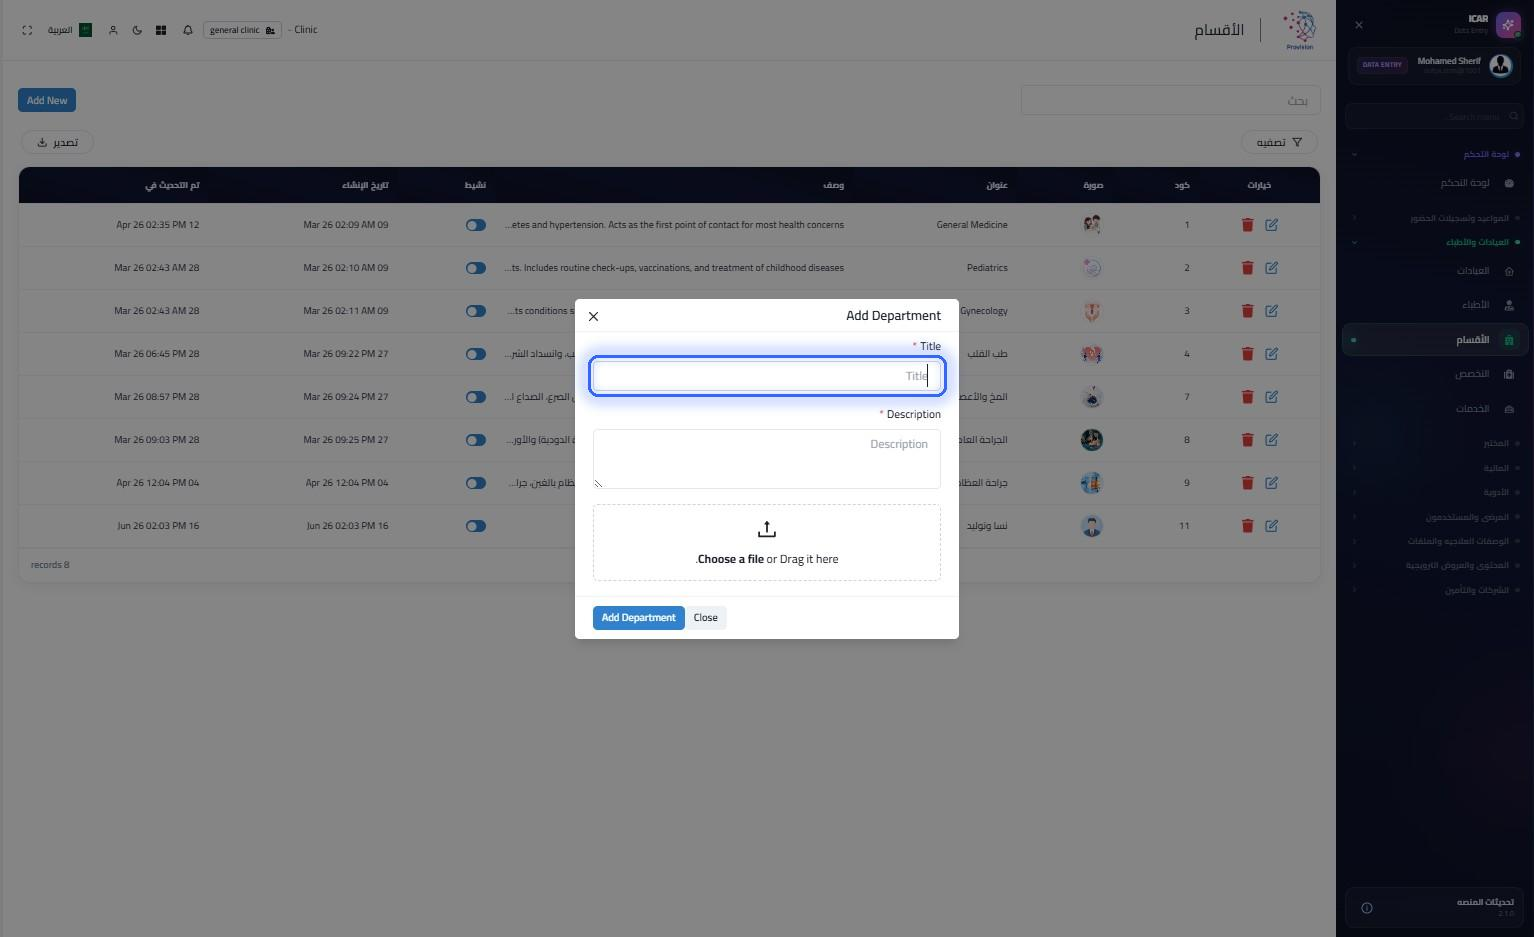Viewport: 1534px width, 937px height.
Task: Click the upload icon in file dropzone
Action: (x=767, y=529)
